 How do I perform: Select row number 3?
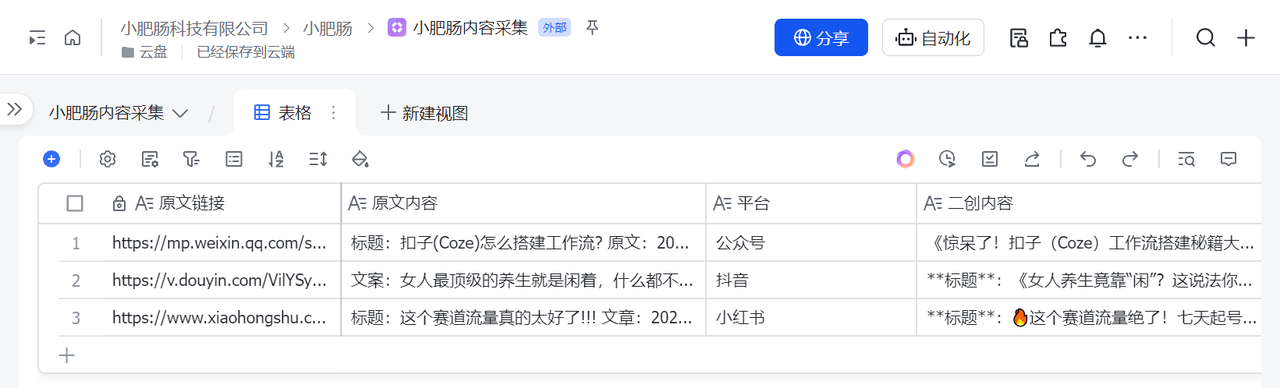[75, 318]
